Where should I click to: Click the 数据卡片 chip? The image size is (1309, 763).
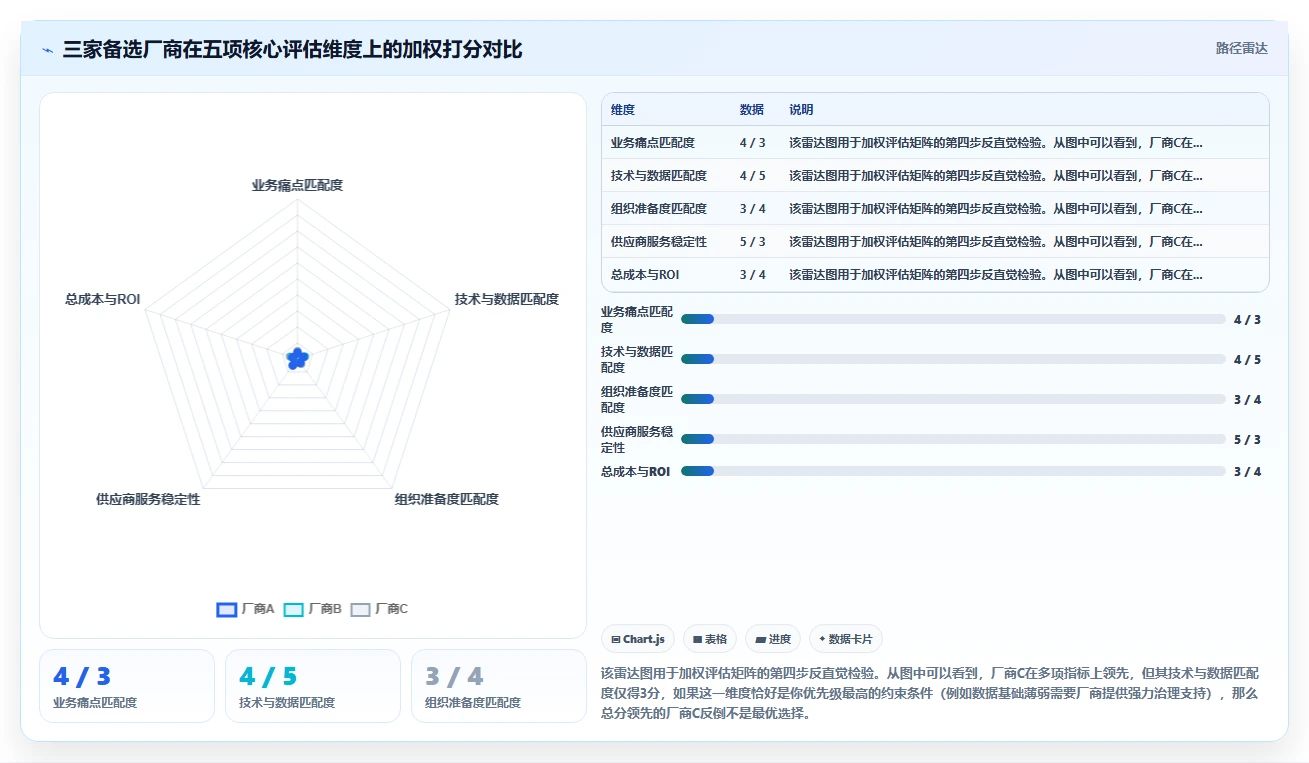pos(846,639)
